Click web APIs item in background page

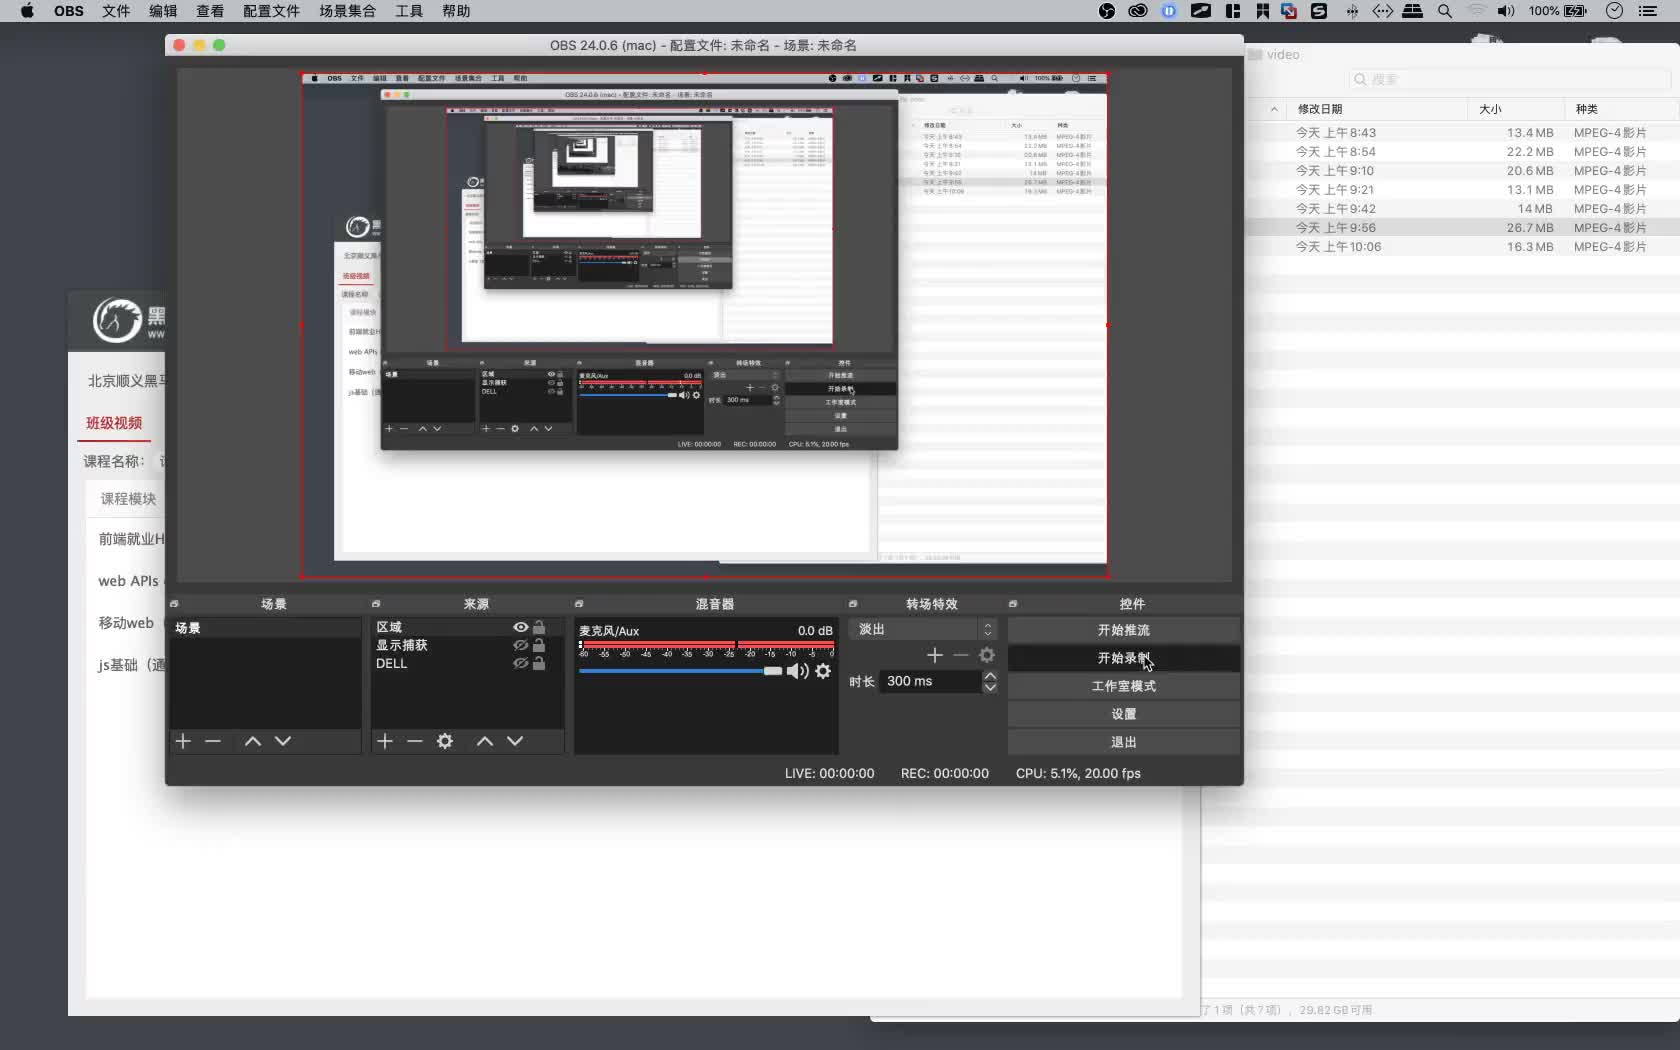(128, 581)
